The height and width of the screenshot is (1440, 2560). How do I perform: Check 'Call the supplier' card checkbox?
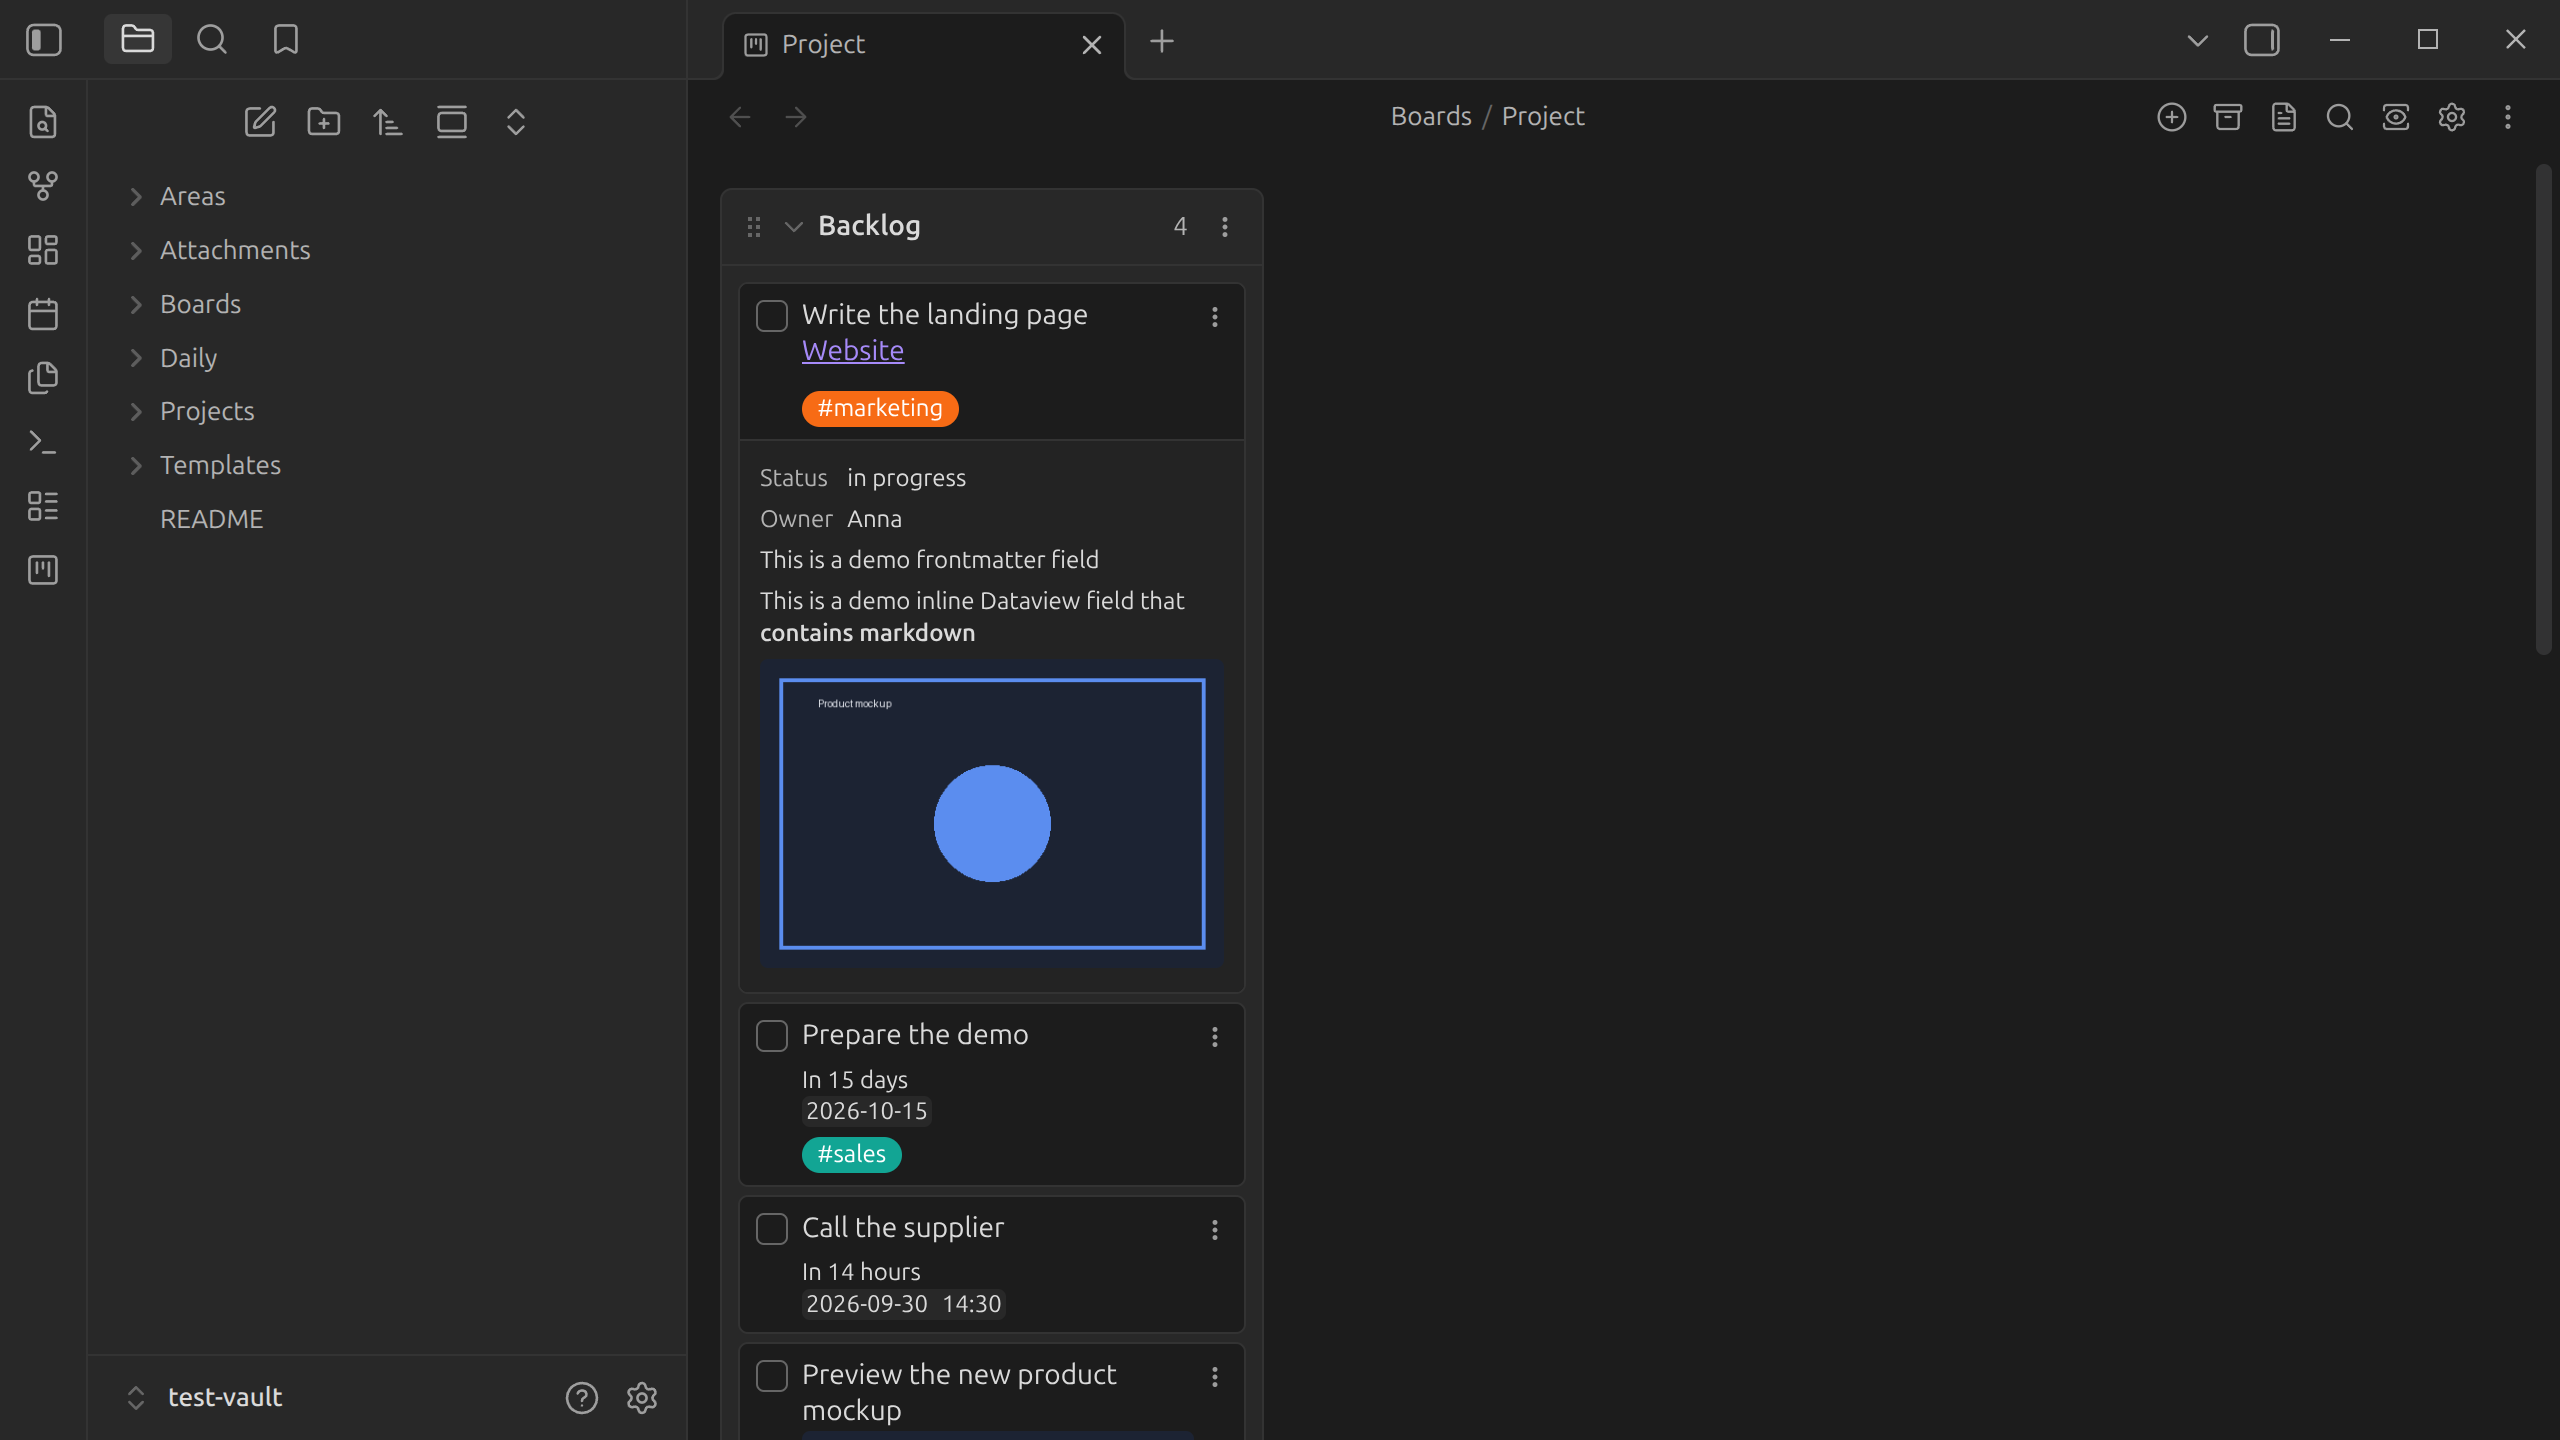pos(772,1229)
